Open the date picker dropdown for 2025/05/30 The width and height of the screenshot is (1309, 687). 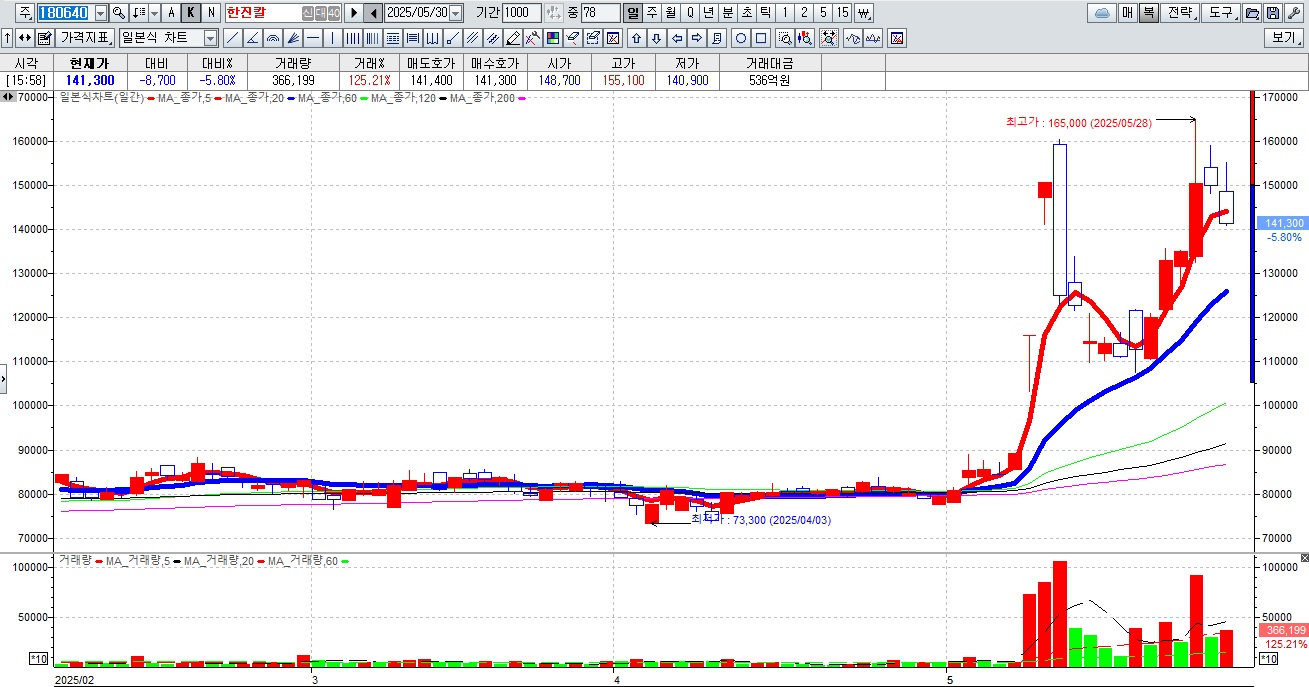click(x=456, y=13)
